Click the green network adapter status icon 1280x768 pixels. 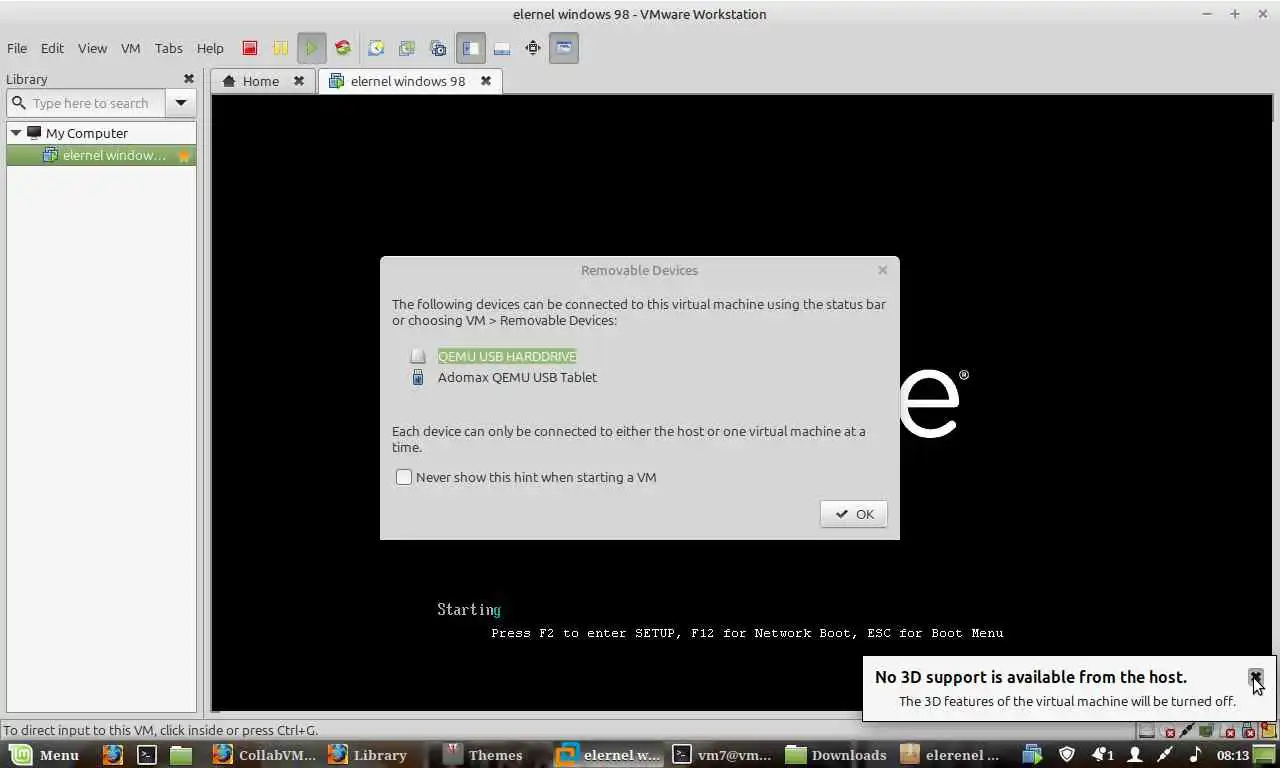click(x=1206, y=731)
